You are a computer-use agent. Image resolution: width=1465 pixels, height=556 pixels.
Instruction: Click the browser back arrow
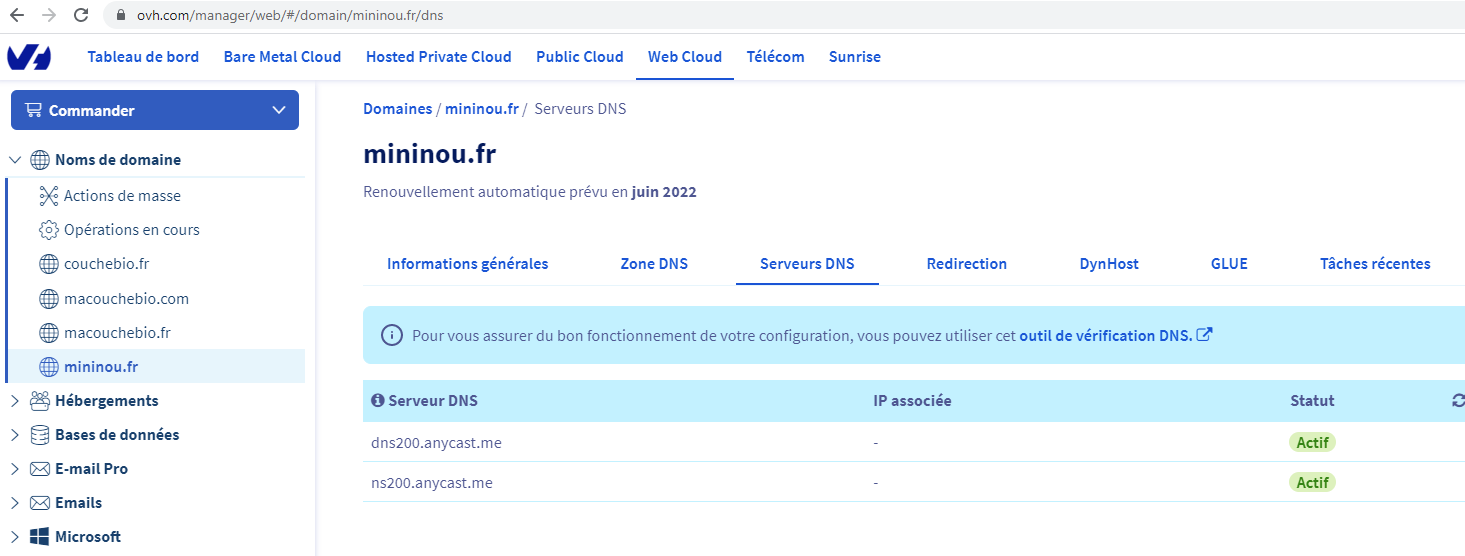point(17,15)
